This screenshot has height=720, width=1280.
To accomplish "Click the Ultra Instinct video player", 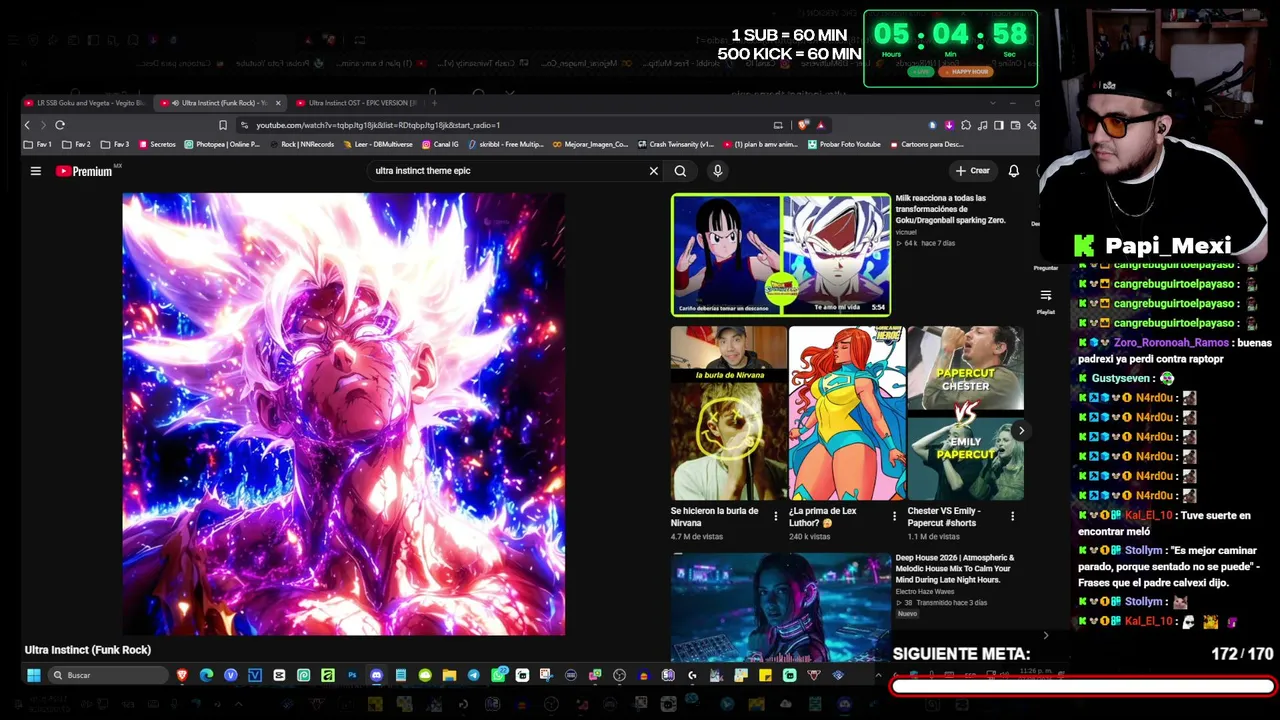I will (344, 414).
